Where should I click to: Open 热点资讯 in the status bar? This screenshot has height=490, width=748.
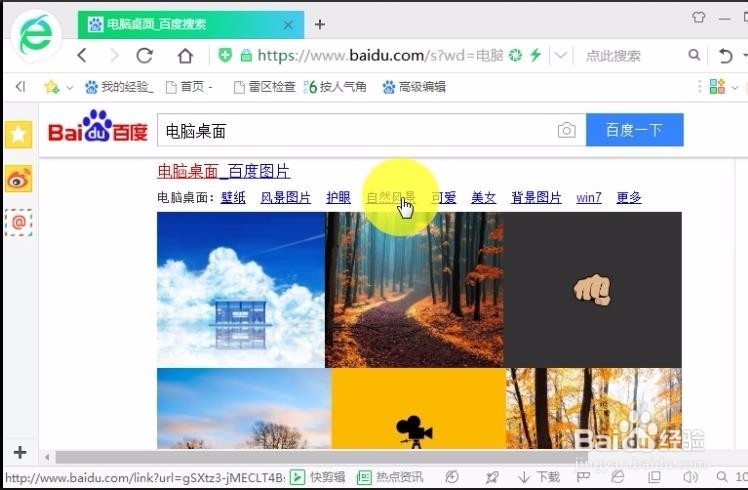click(390, 477)
